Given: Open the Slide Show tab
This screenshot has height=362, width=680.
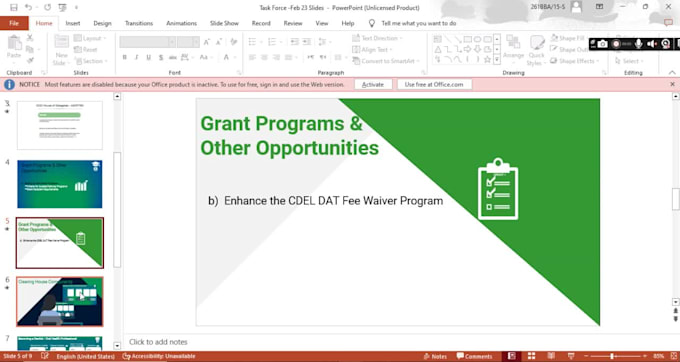Looking at the screenshot, I should [x=224, y=23].
